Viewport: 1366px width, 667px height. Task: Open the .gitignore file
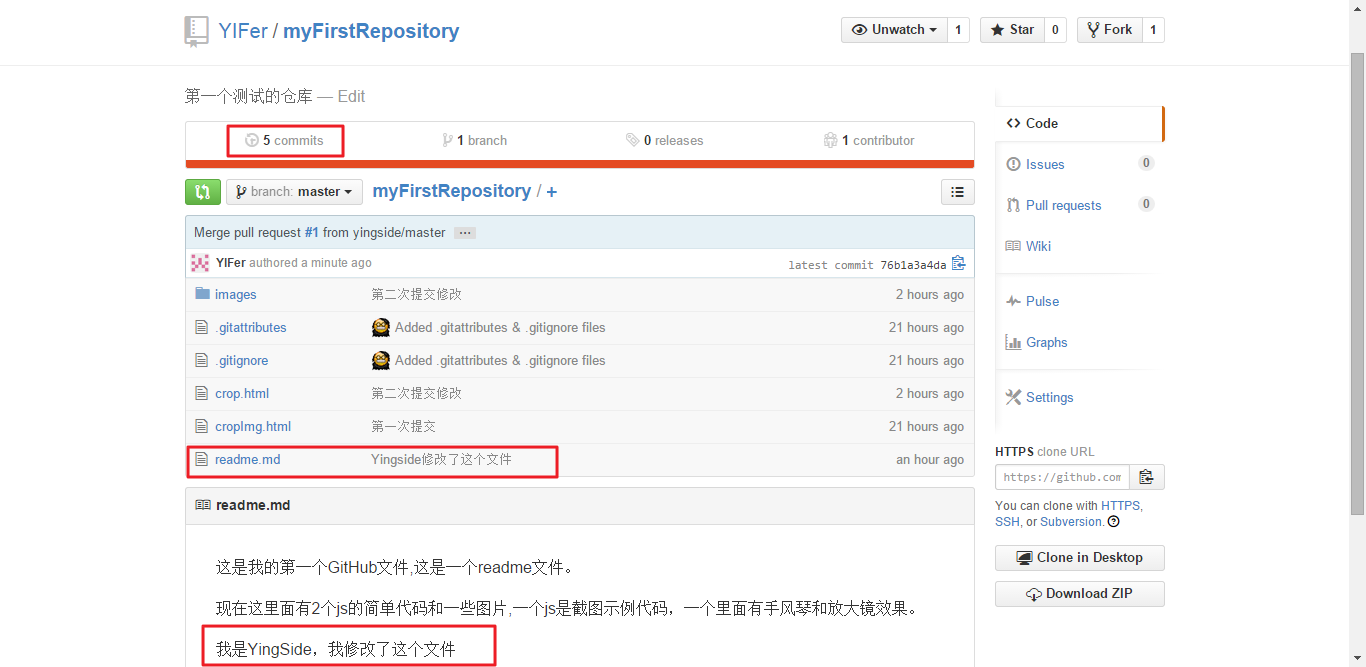click(x=242, y=360)
